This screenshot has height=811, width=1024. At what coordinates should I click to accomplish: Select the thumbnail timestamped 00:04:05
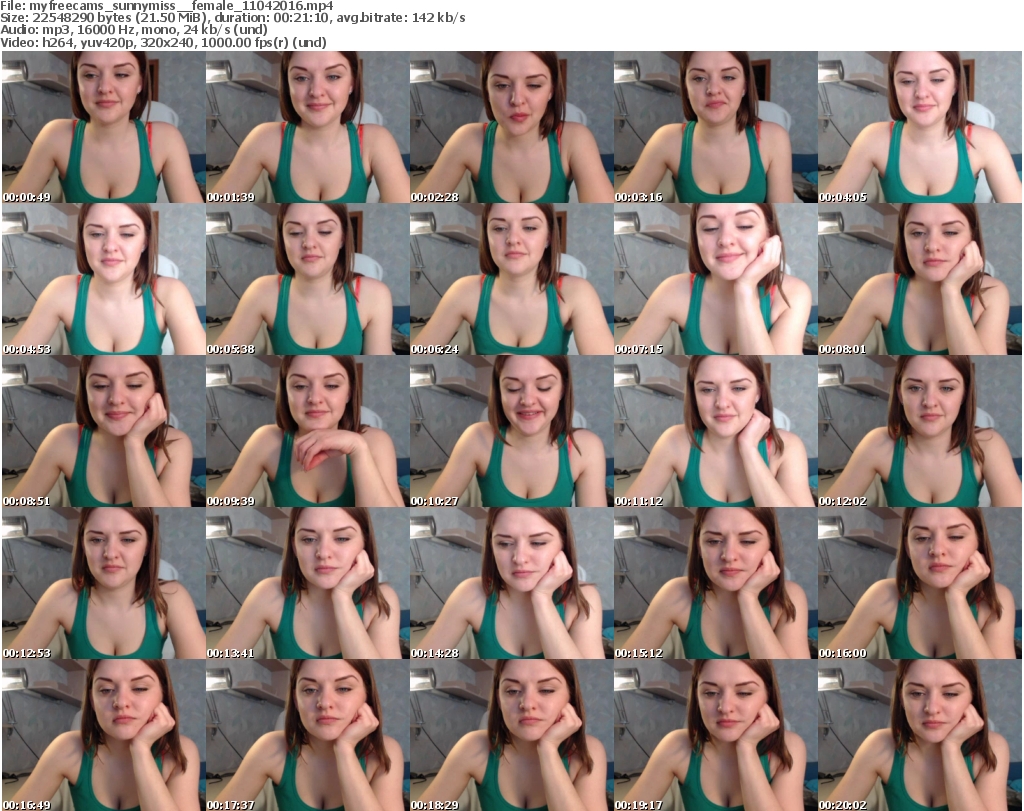(x=919, y=128)
